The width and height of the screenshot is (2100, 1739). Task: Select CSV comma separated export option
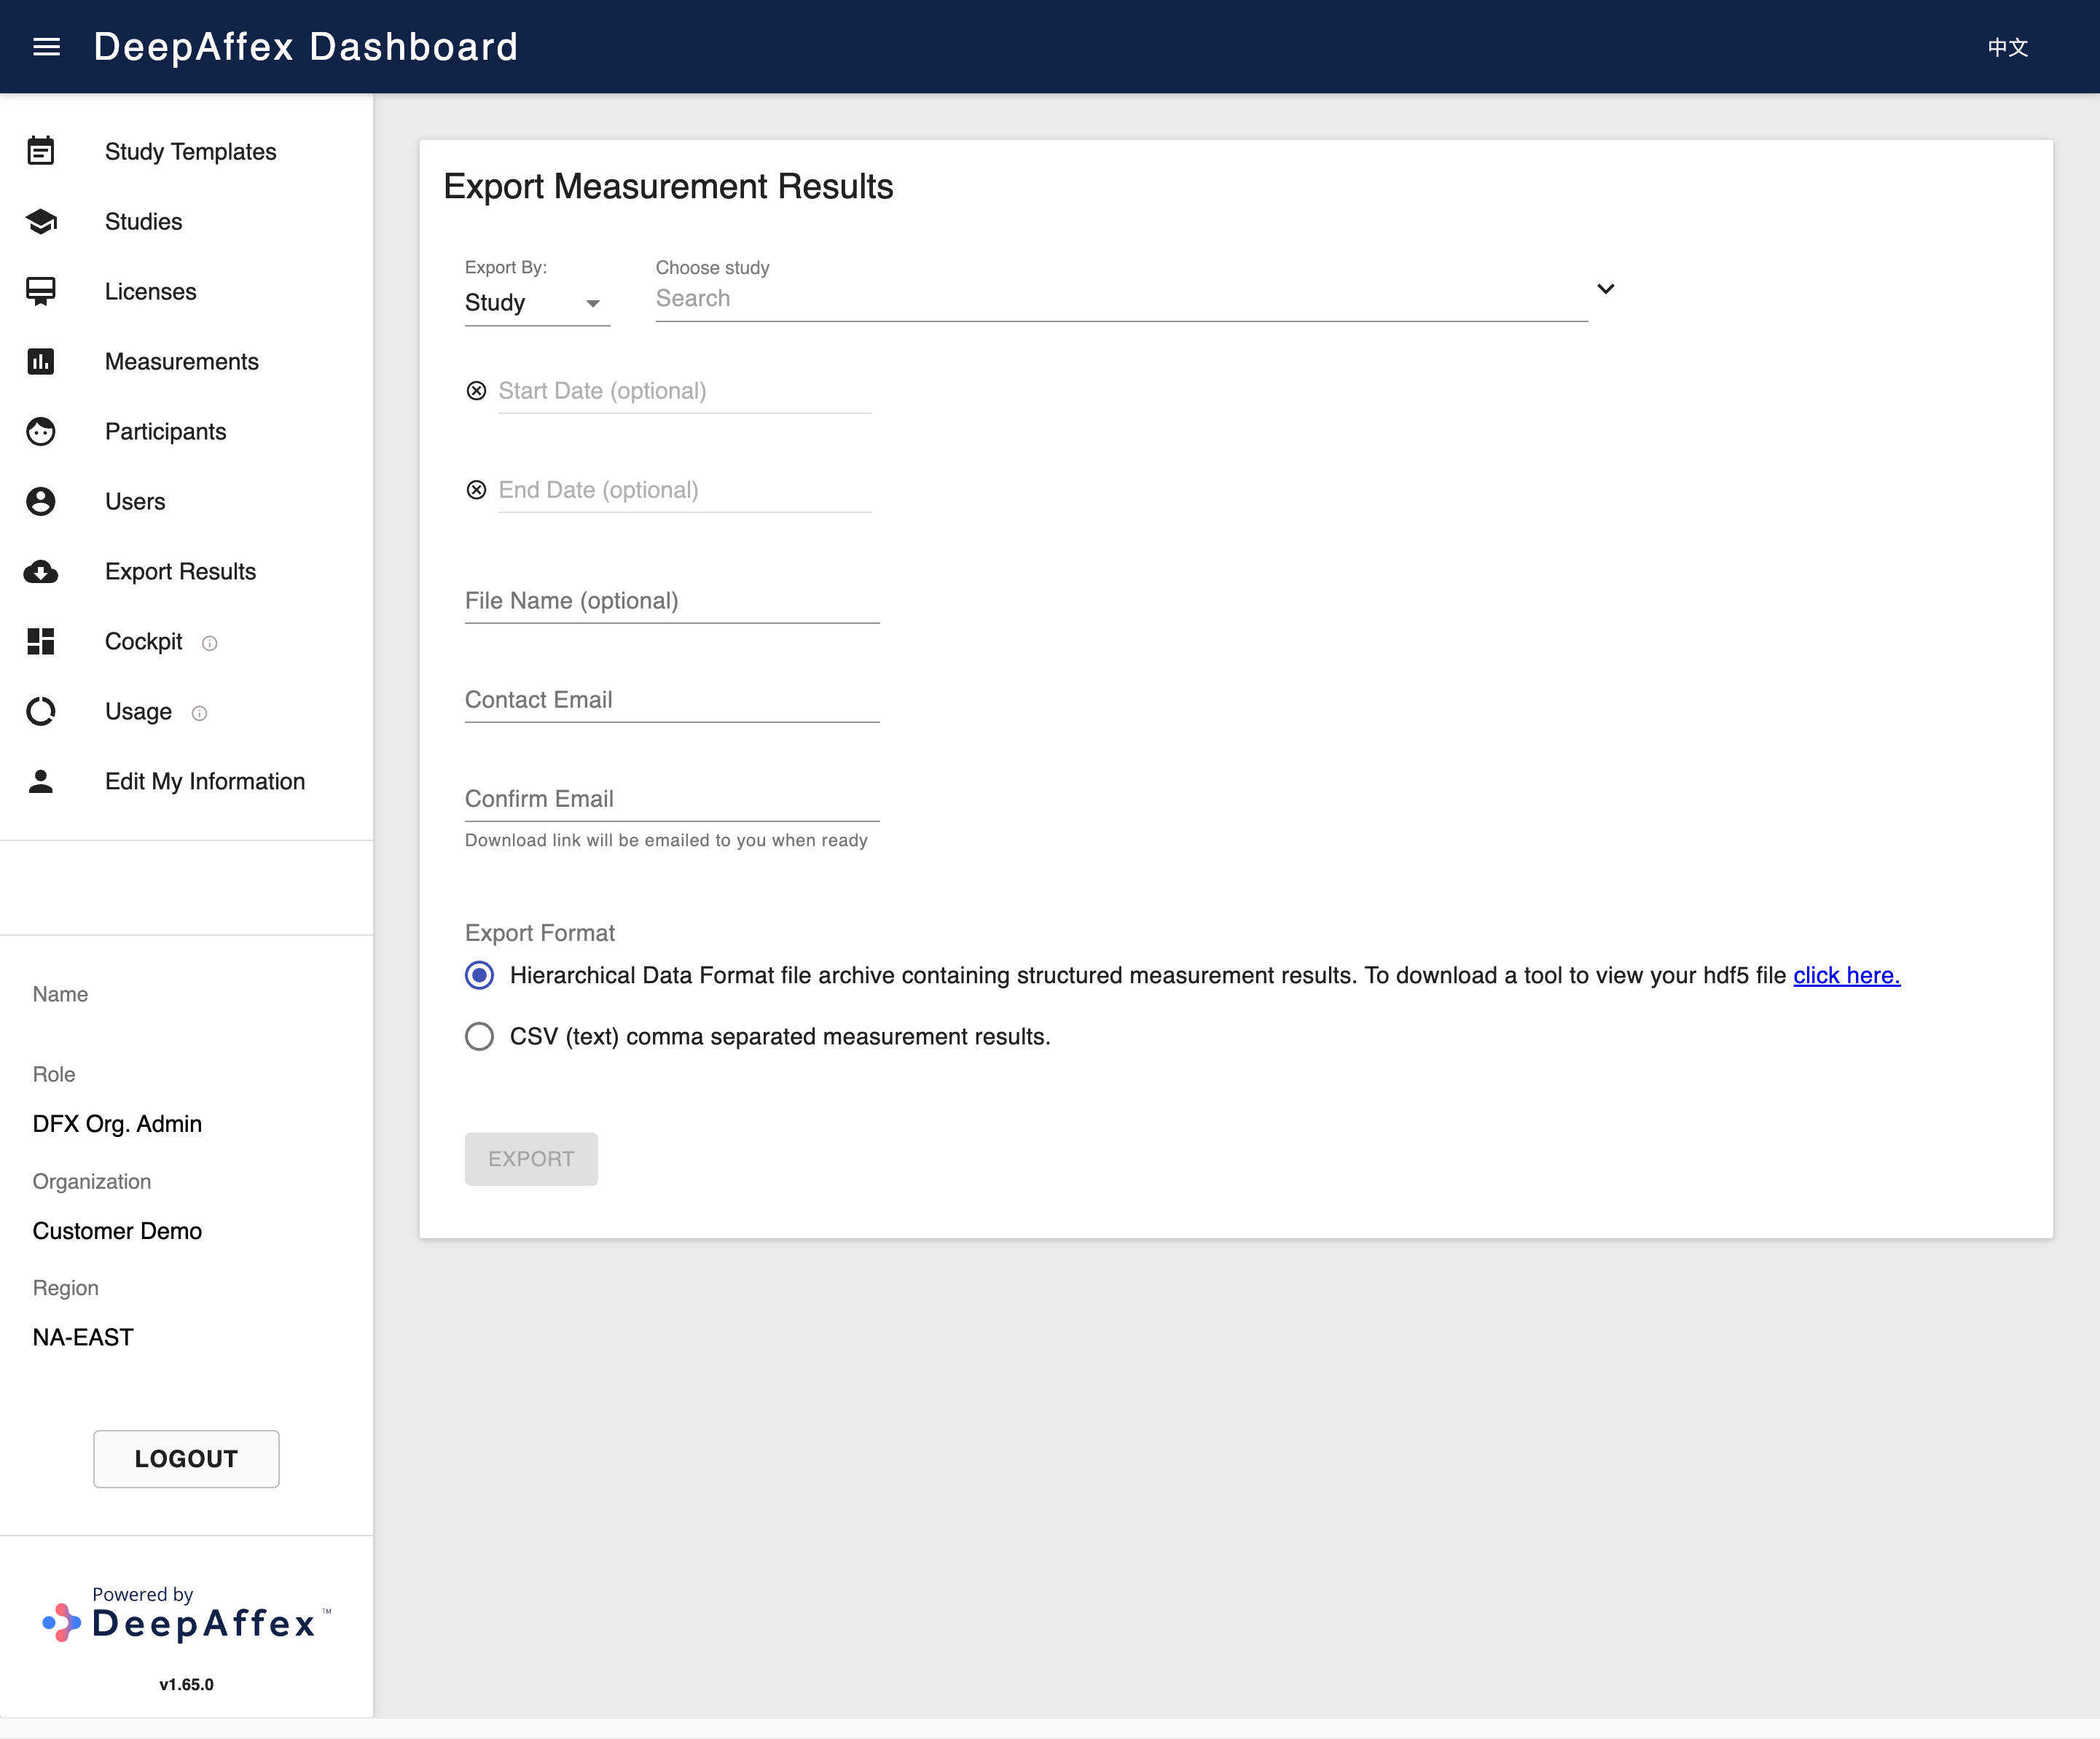479,1036
